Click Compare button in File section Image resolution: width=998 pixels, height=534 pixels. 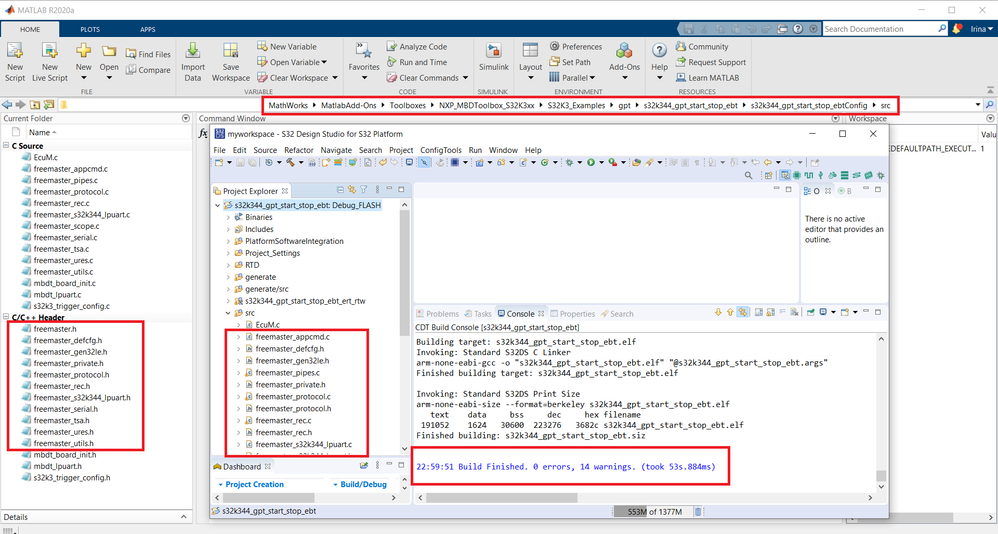tap(148, 70)
